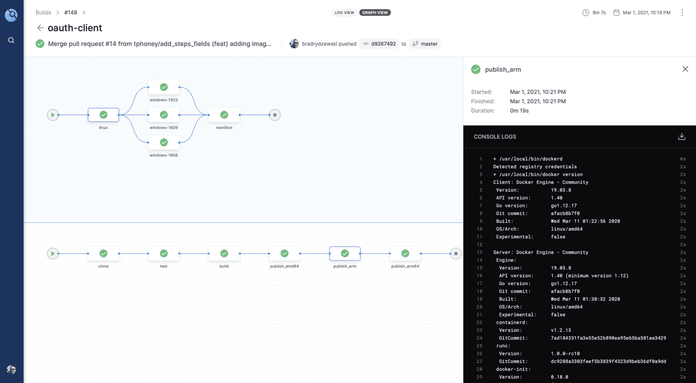This screenshot has width=696, height=383.
Task: Select the clone step node
Action: pyautogui.click(x=103, y=253)
